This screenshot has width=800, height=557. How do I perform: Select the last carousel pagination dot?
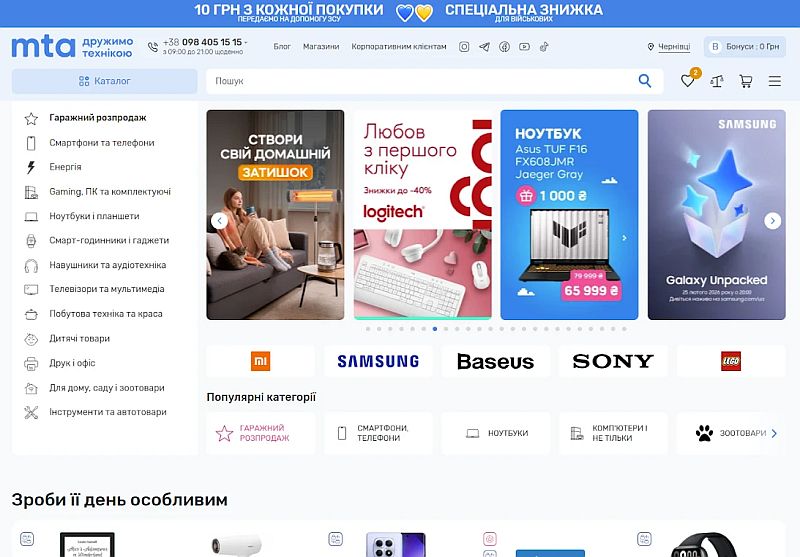coord(624,329)
